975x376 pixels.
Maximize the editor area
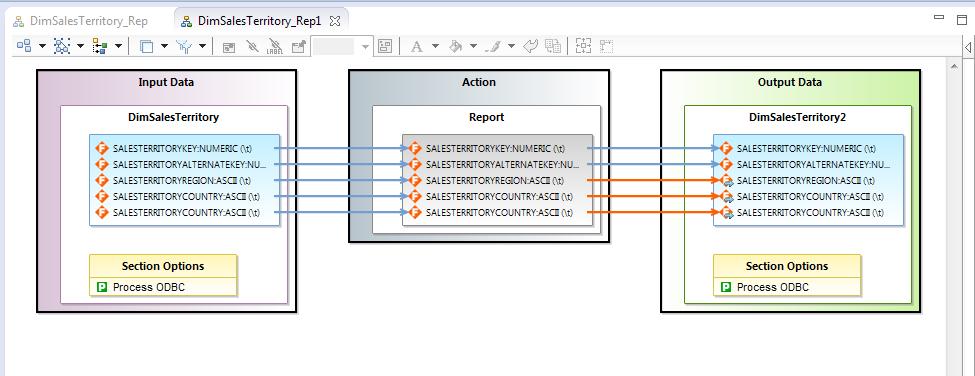961,19
